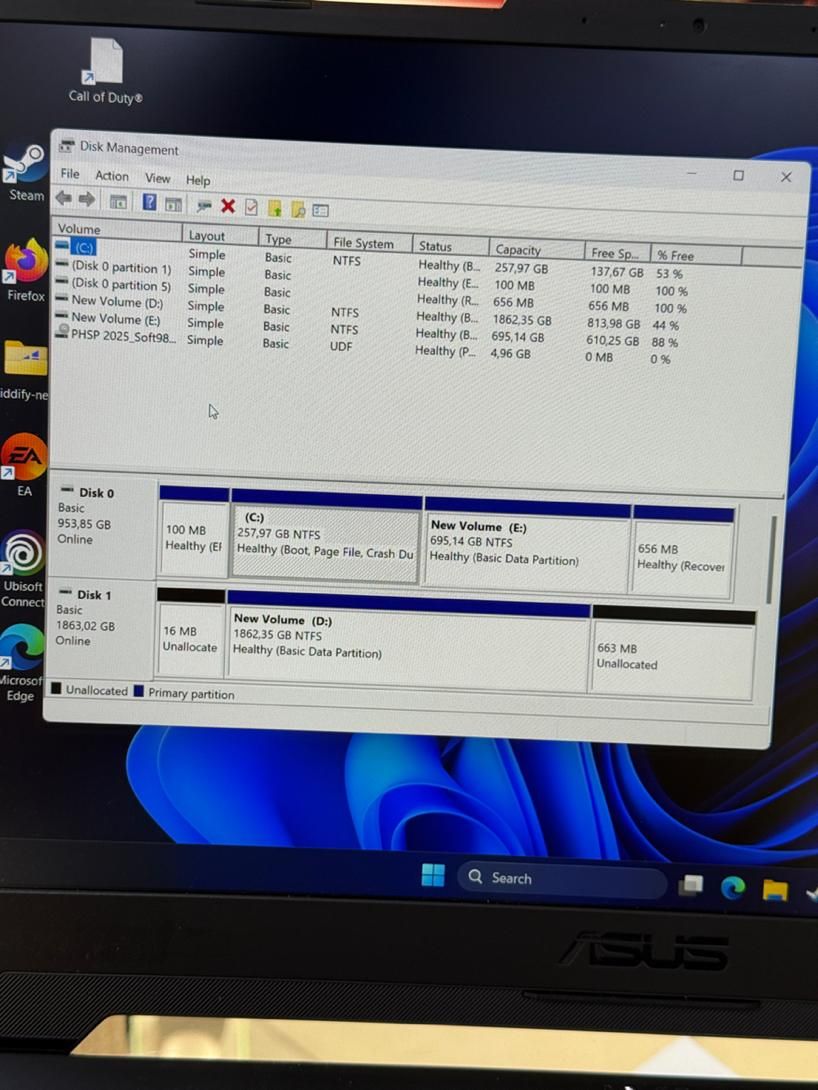Click the black Unallocated legend swatch
818x1090 pixels.
click(56, 689)
